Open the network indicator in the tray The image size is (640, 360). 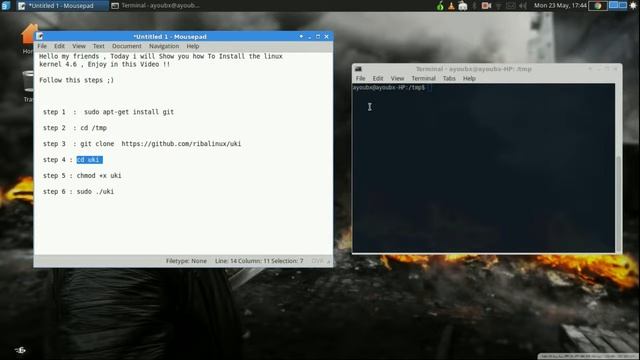(498, 6)
